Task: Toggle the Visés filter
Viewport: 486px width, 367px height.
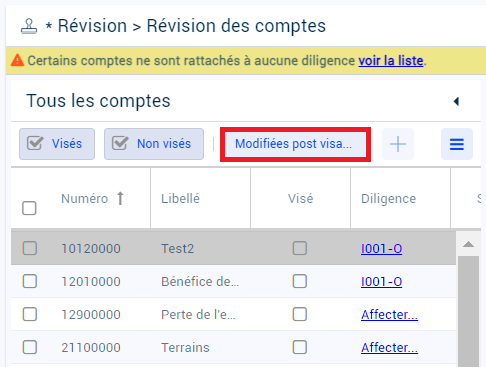Action: pyautogui.click(x=57, y=144)
